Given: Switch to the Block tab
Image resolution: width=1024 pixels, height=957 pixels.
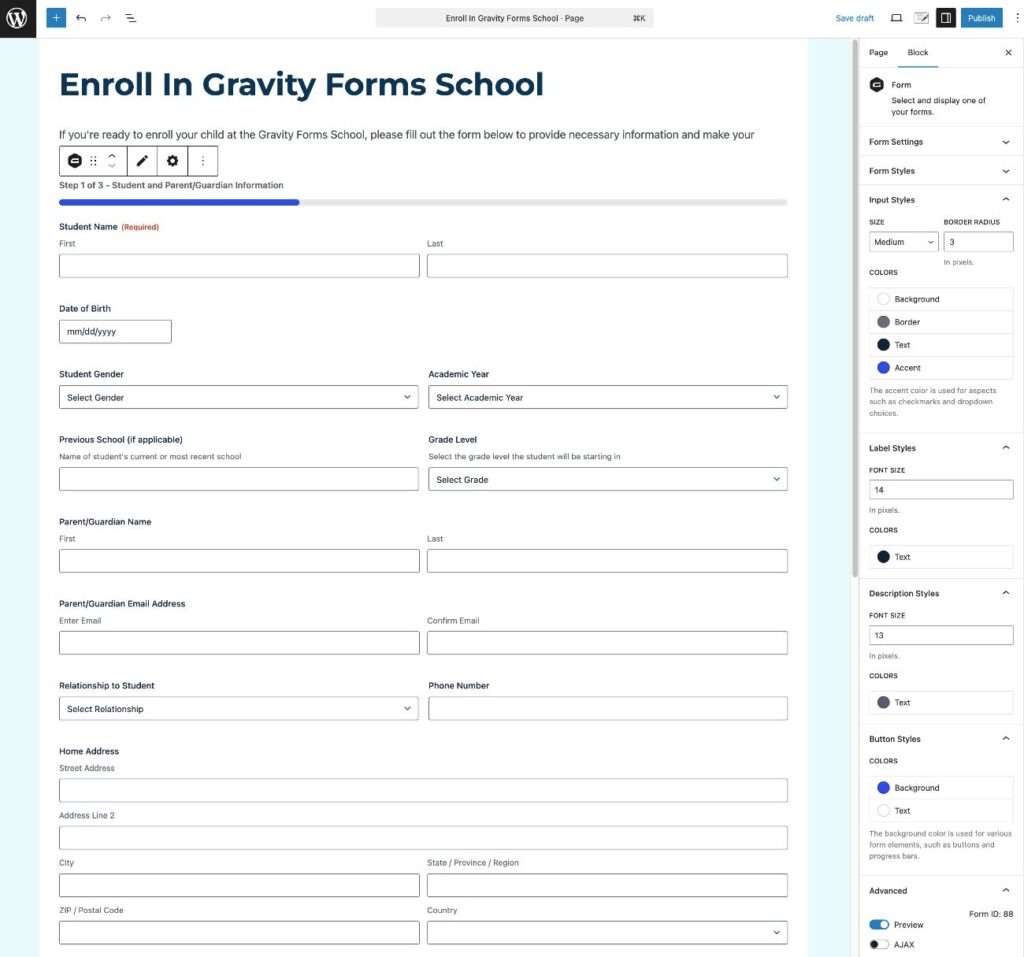Looking at the screenshot, I should [x=918, y=52].
